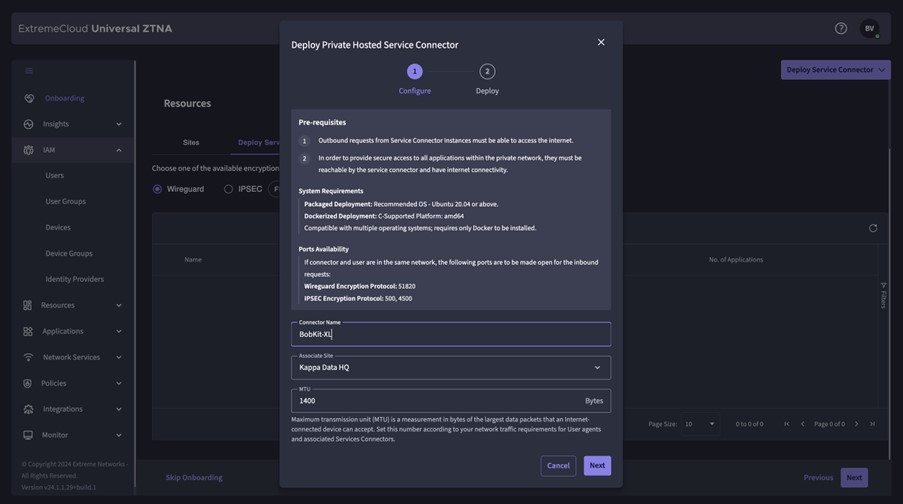Switch to the Sites tab

(x=191, y=142)
